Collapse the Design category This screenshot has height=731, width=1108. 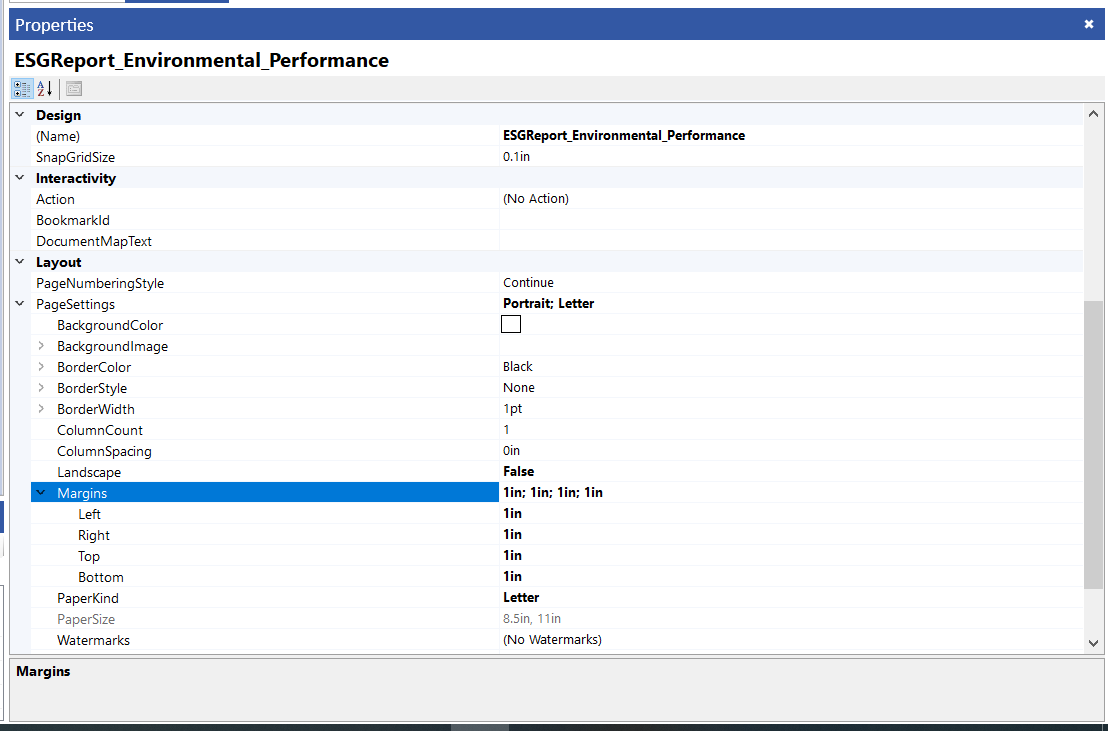point(20,115)
